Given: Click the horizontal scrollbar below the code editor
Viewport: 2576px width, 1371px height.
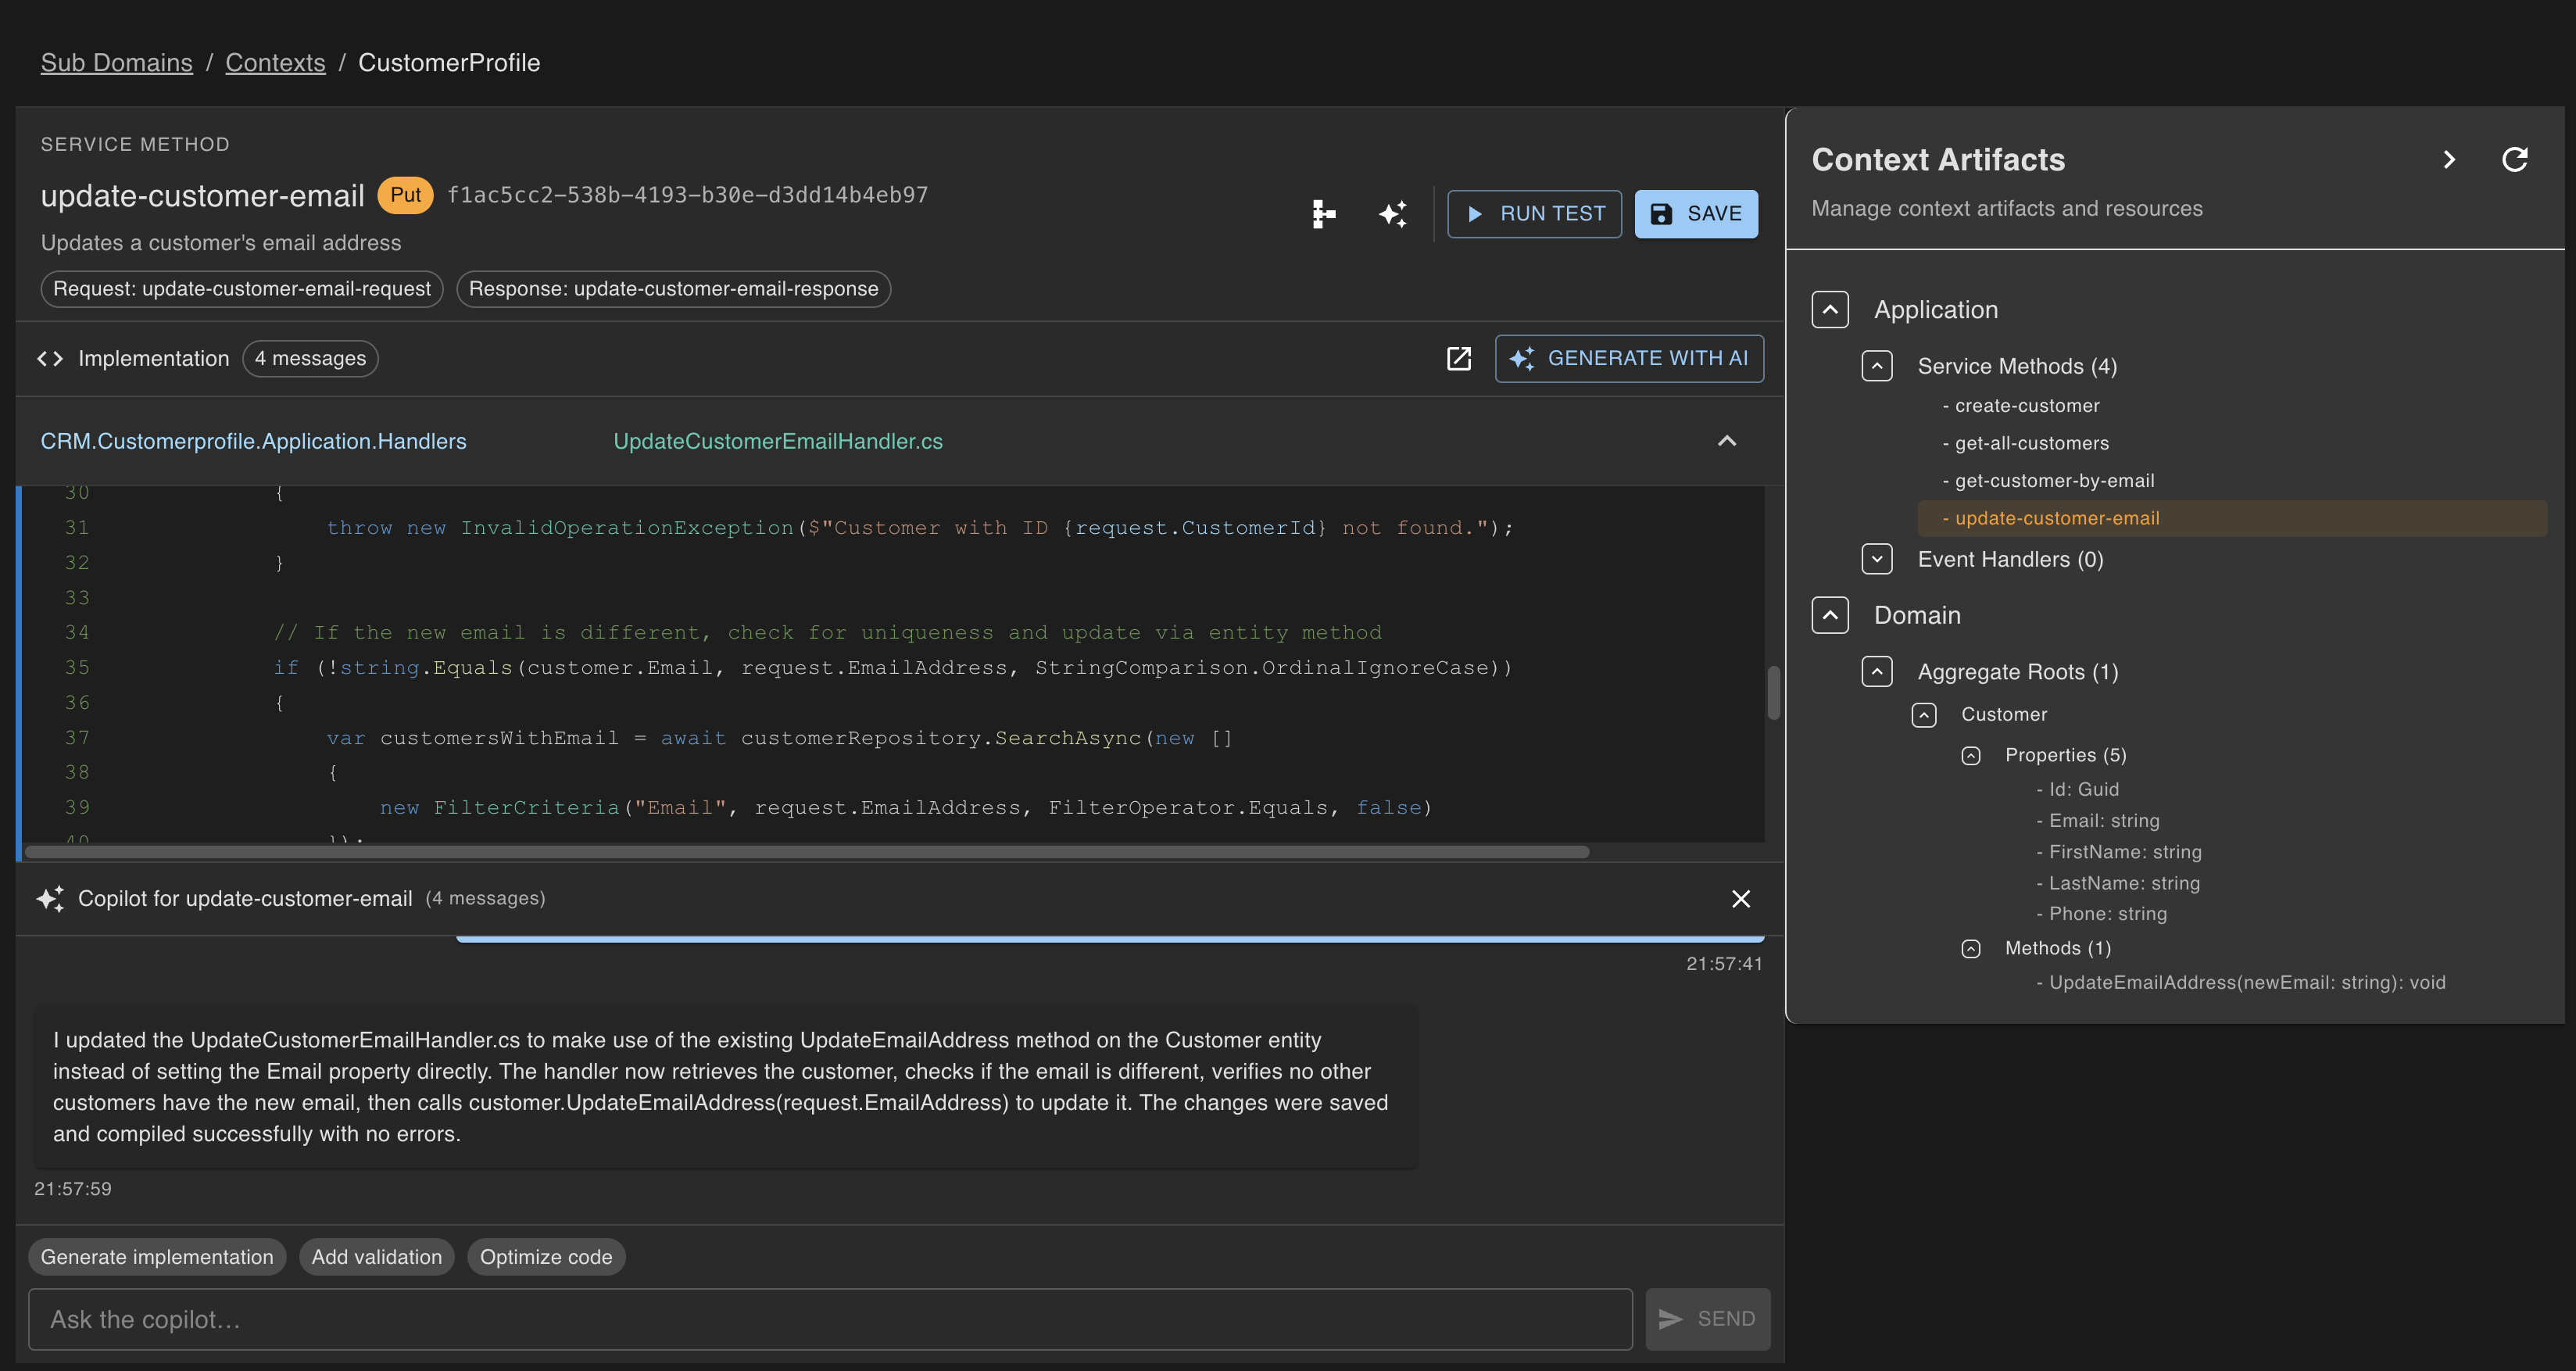Looking at the screenshot, I should tap(800, 852).
